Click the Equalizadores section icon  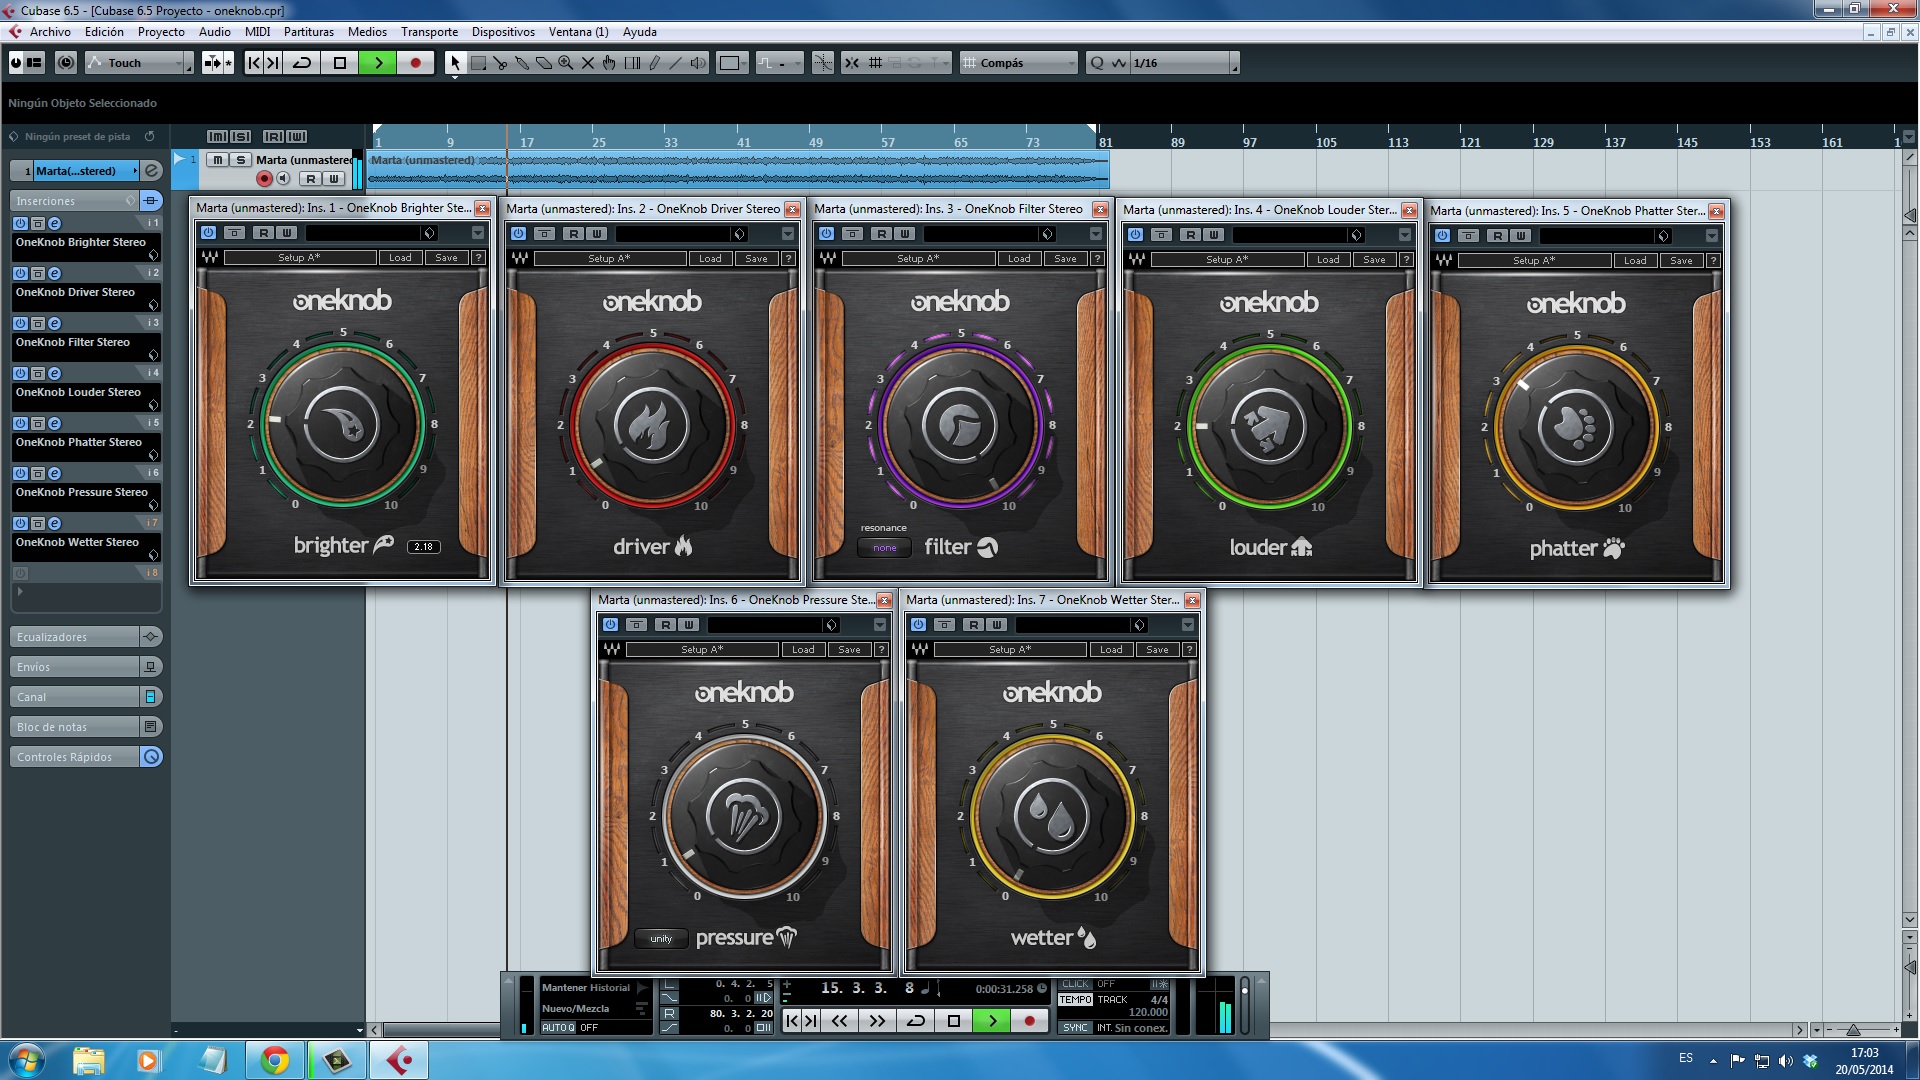(x=151, y=637)
